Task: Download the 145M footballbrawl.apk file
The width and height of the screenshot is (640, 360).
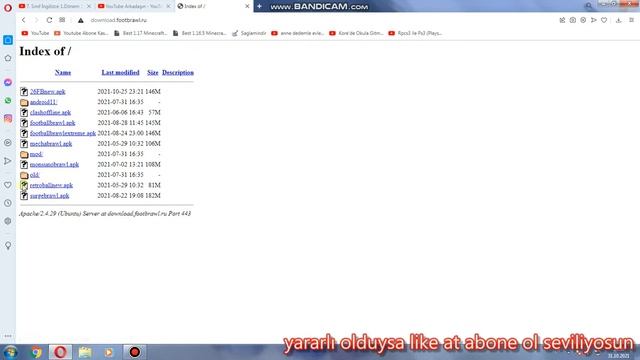Action: coord(52,123)
